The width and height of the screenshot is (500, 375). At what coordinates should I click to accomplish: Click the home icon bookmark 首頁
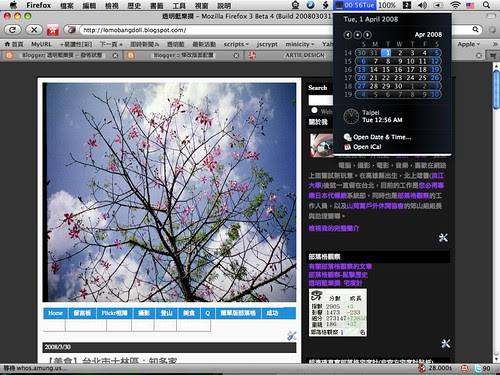coord(7,44)
